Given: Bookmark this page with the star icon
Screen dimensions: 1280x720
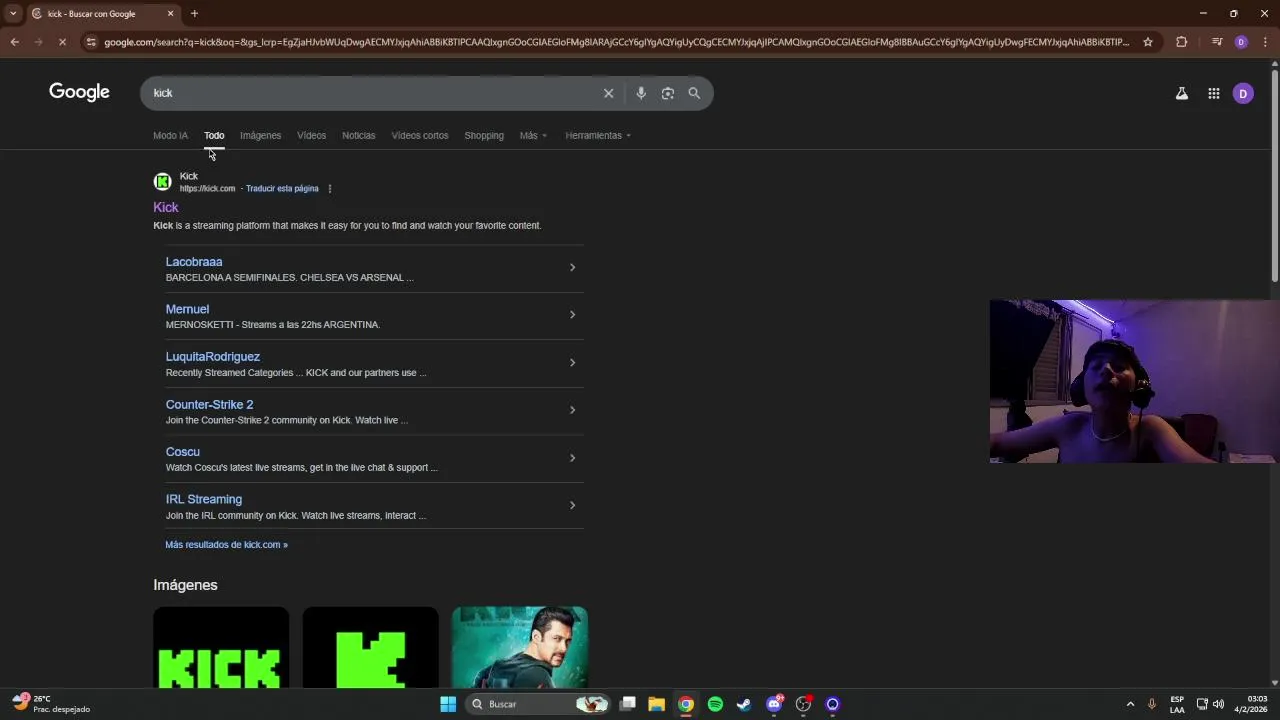Looking at the screenshot, I should 1148,42.
